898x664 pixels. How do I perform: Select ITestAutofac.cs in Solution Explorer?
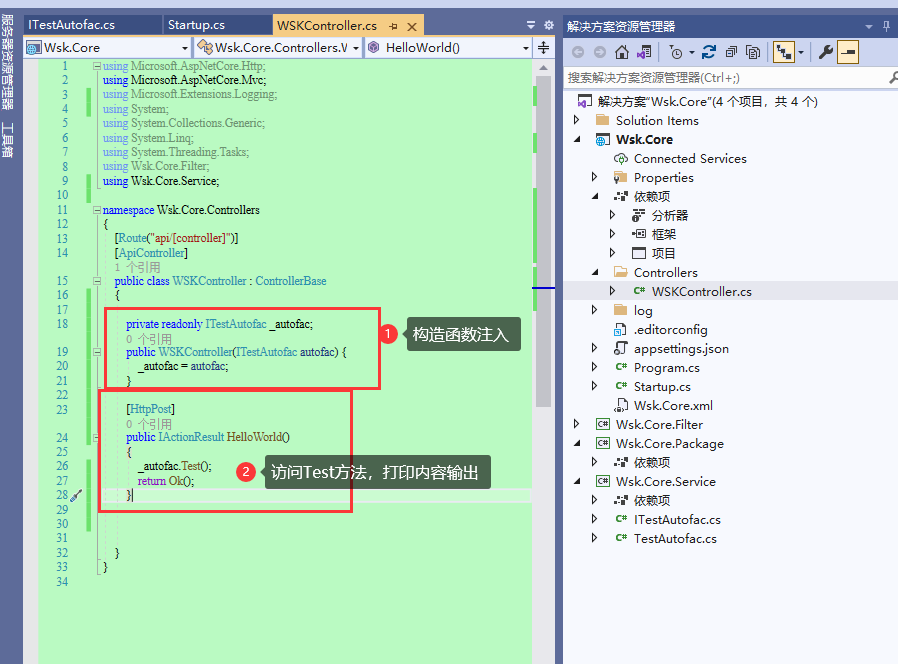tap(677, 520)
